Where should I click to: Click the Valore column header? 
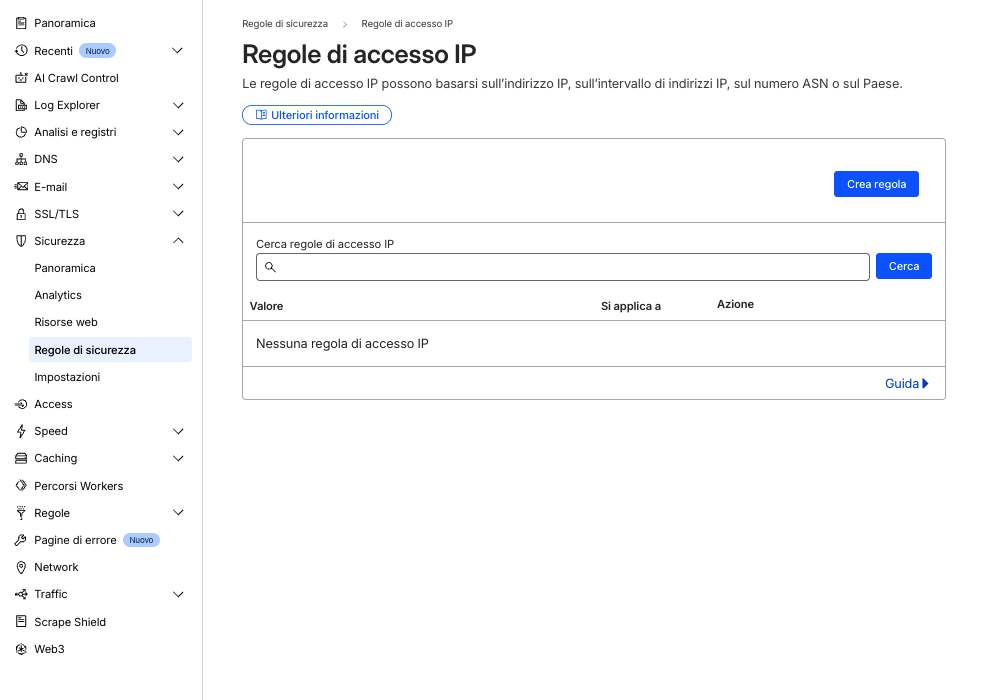coord(267,306)
